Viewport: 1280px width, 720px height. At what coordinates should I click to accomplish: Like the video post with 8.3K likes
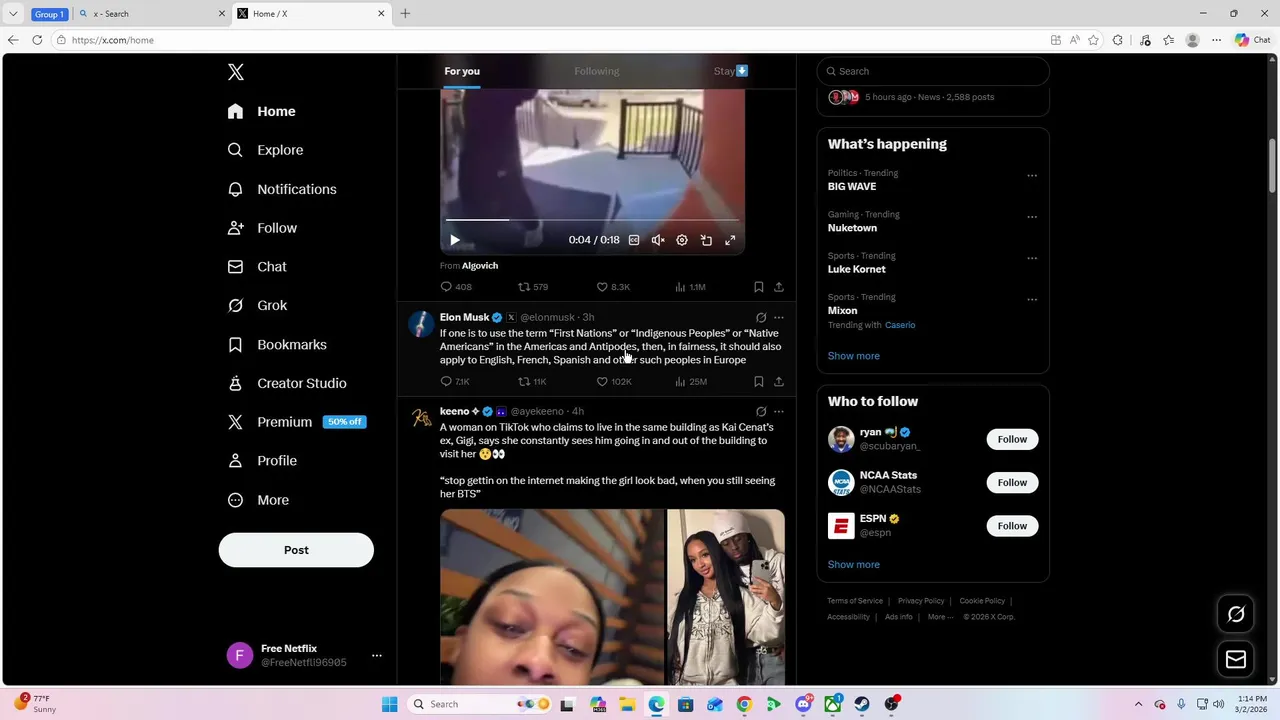(x=613, y=287)
